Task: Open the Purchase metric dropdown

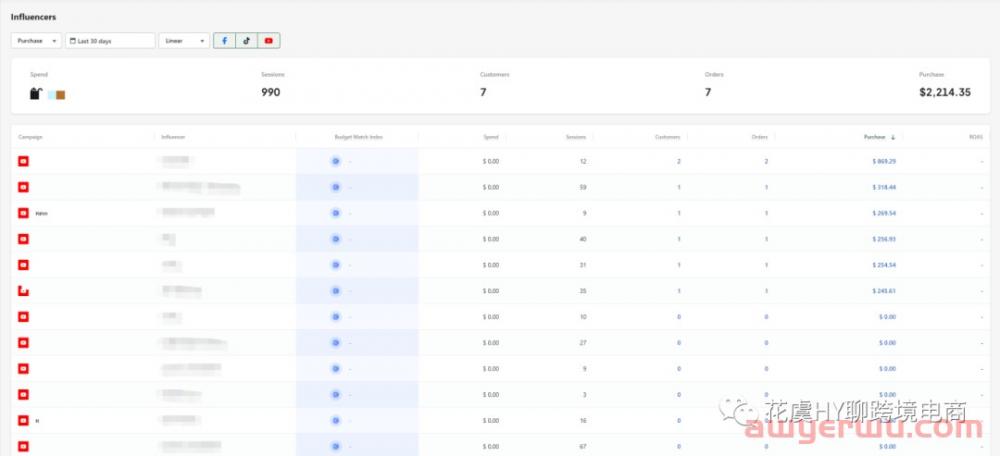Action: coord(36,41)
